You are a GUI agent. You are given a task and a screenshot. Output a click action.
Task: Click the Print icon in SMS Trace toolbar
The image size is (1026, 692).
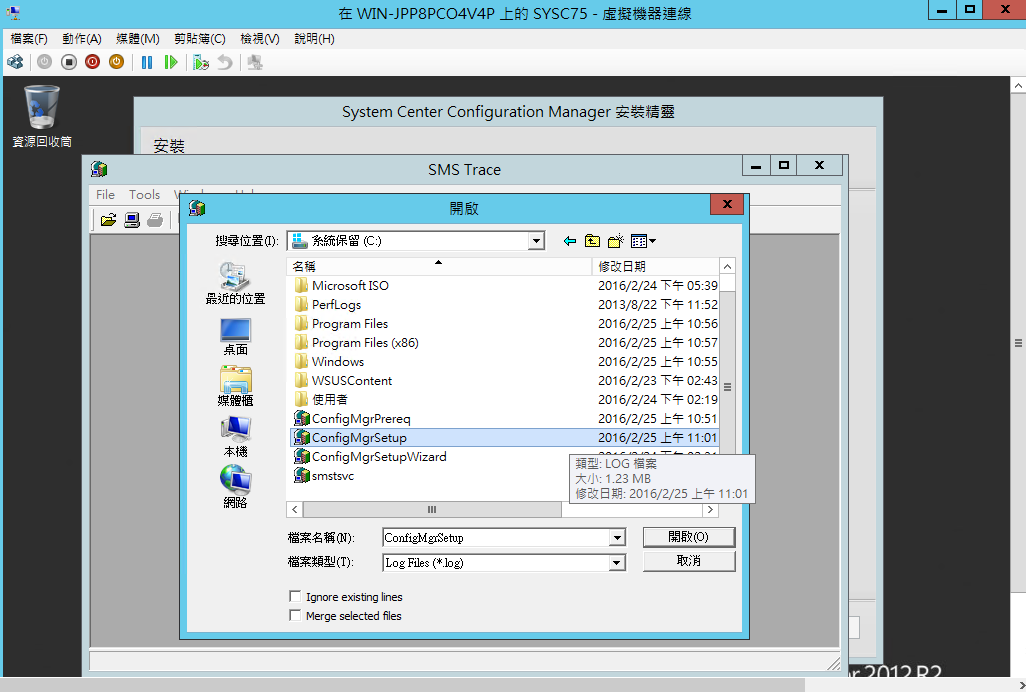155,220
